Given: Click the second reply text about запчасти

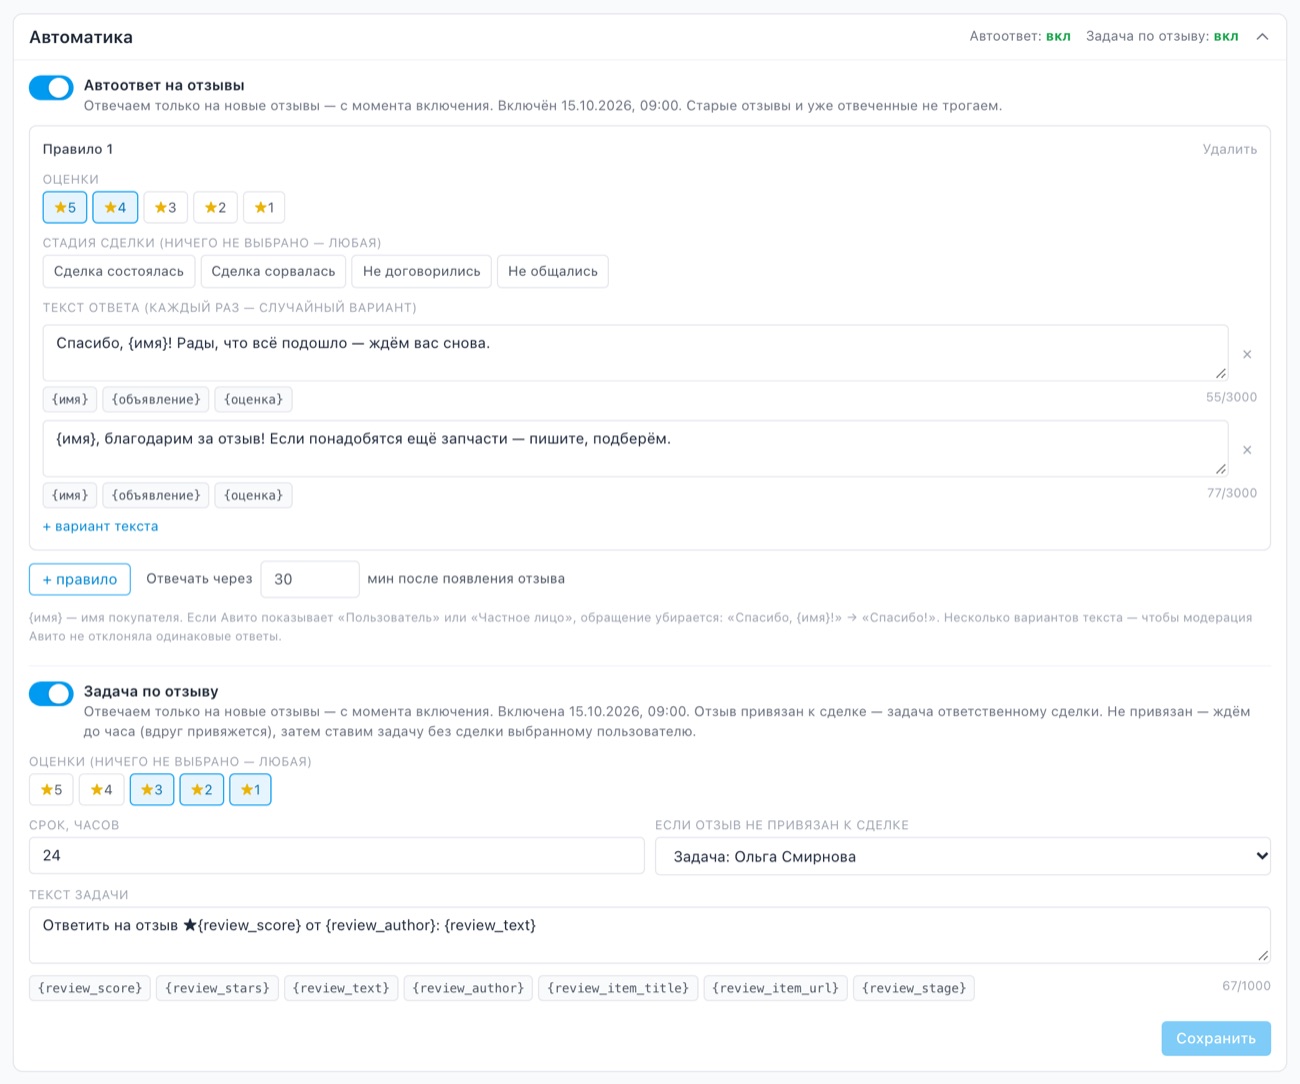Looking at the screenshot, I should [x=635, y=449].
